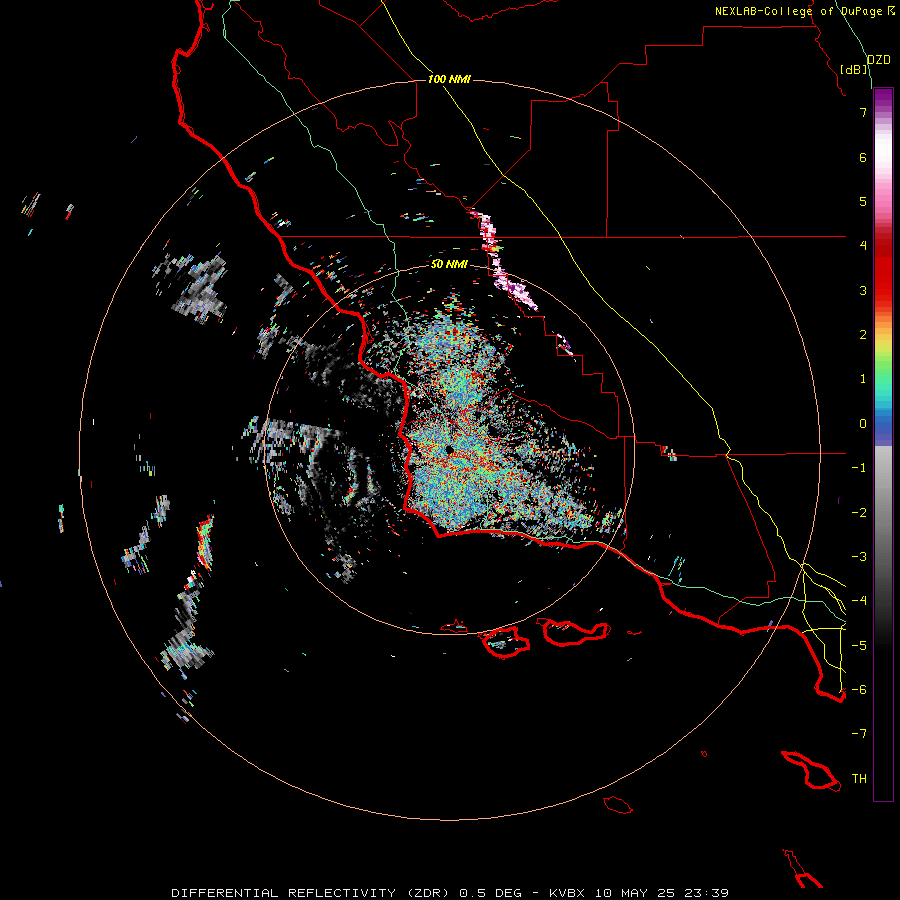Click the DZD product label above the scale
900x900 pixels.
[x=878, y=60]
